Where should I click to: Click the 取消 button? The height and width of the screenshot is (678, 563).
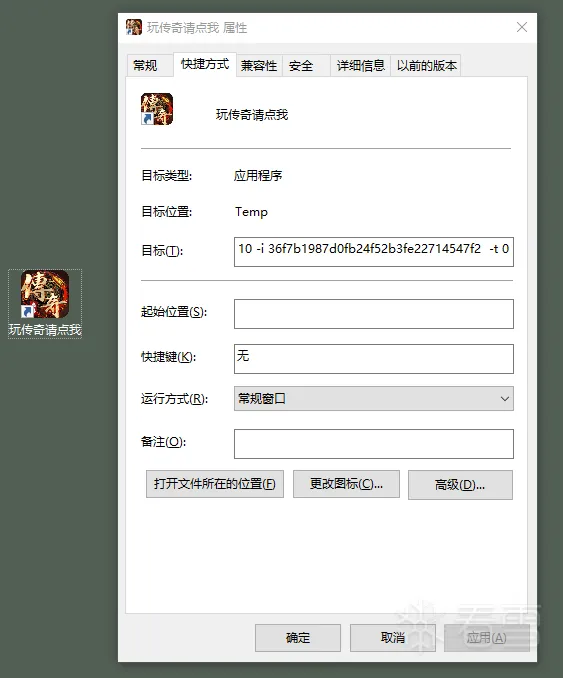click(393, 638)
